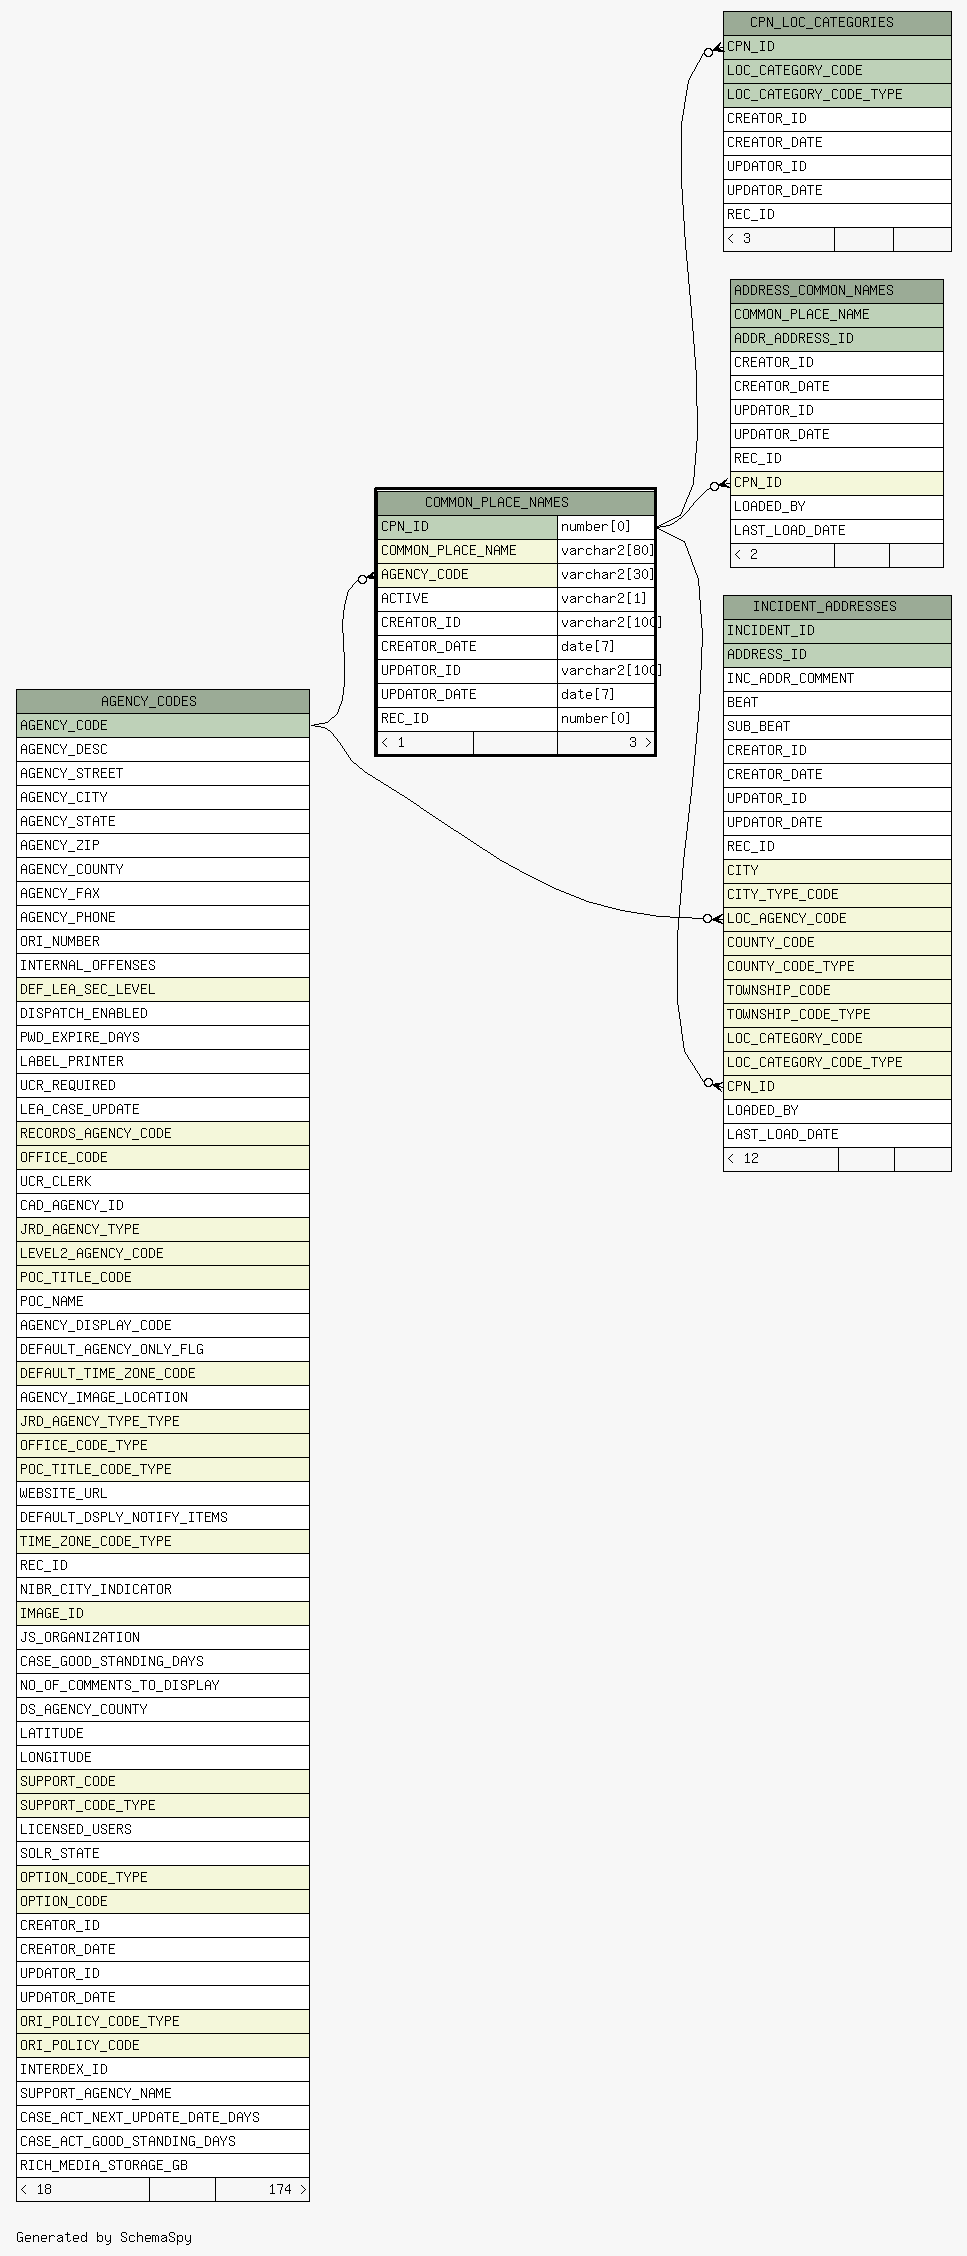The height and width of the screenshot is (2256, 967).
Task: Click connector marker at ADDRESS_COMMON_NAMES CPN_ID
Action: 718,485
